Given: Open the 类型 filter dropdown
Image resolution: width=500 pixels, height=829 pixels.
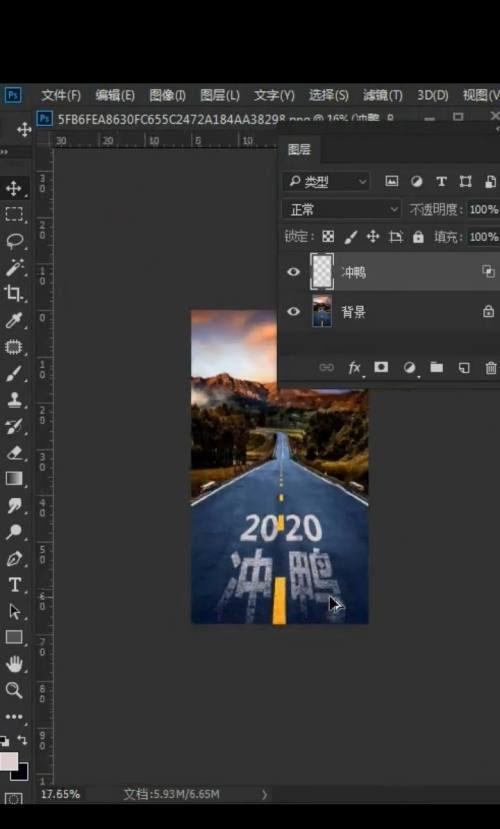Looking at the screenshot, I should [326, 181].
